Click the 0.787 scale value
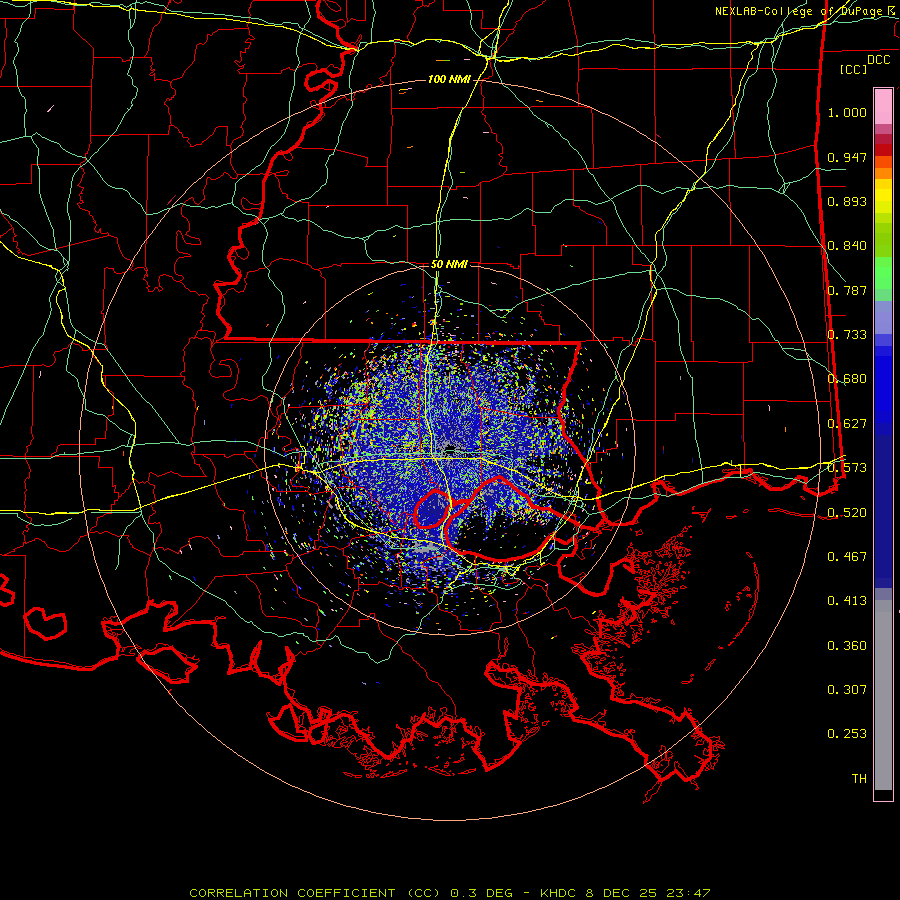This screenshot has width=900, height=900. click(x=847, y=290)
